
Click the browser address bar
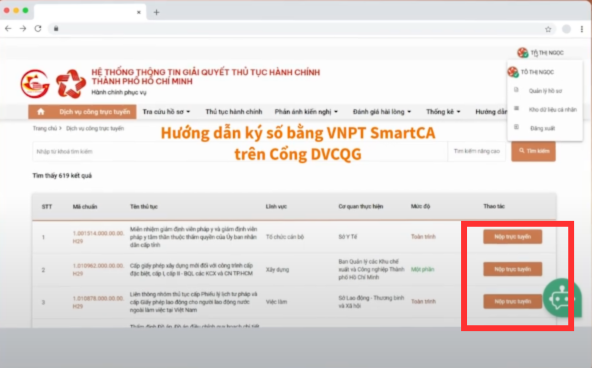point(302,29)
